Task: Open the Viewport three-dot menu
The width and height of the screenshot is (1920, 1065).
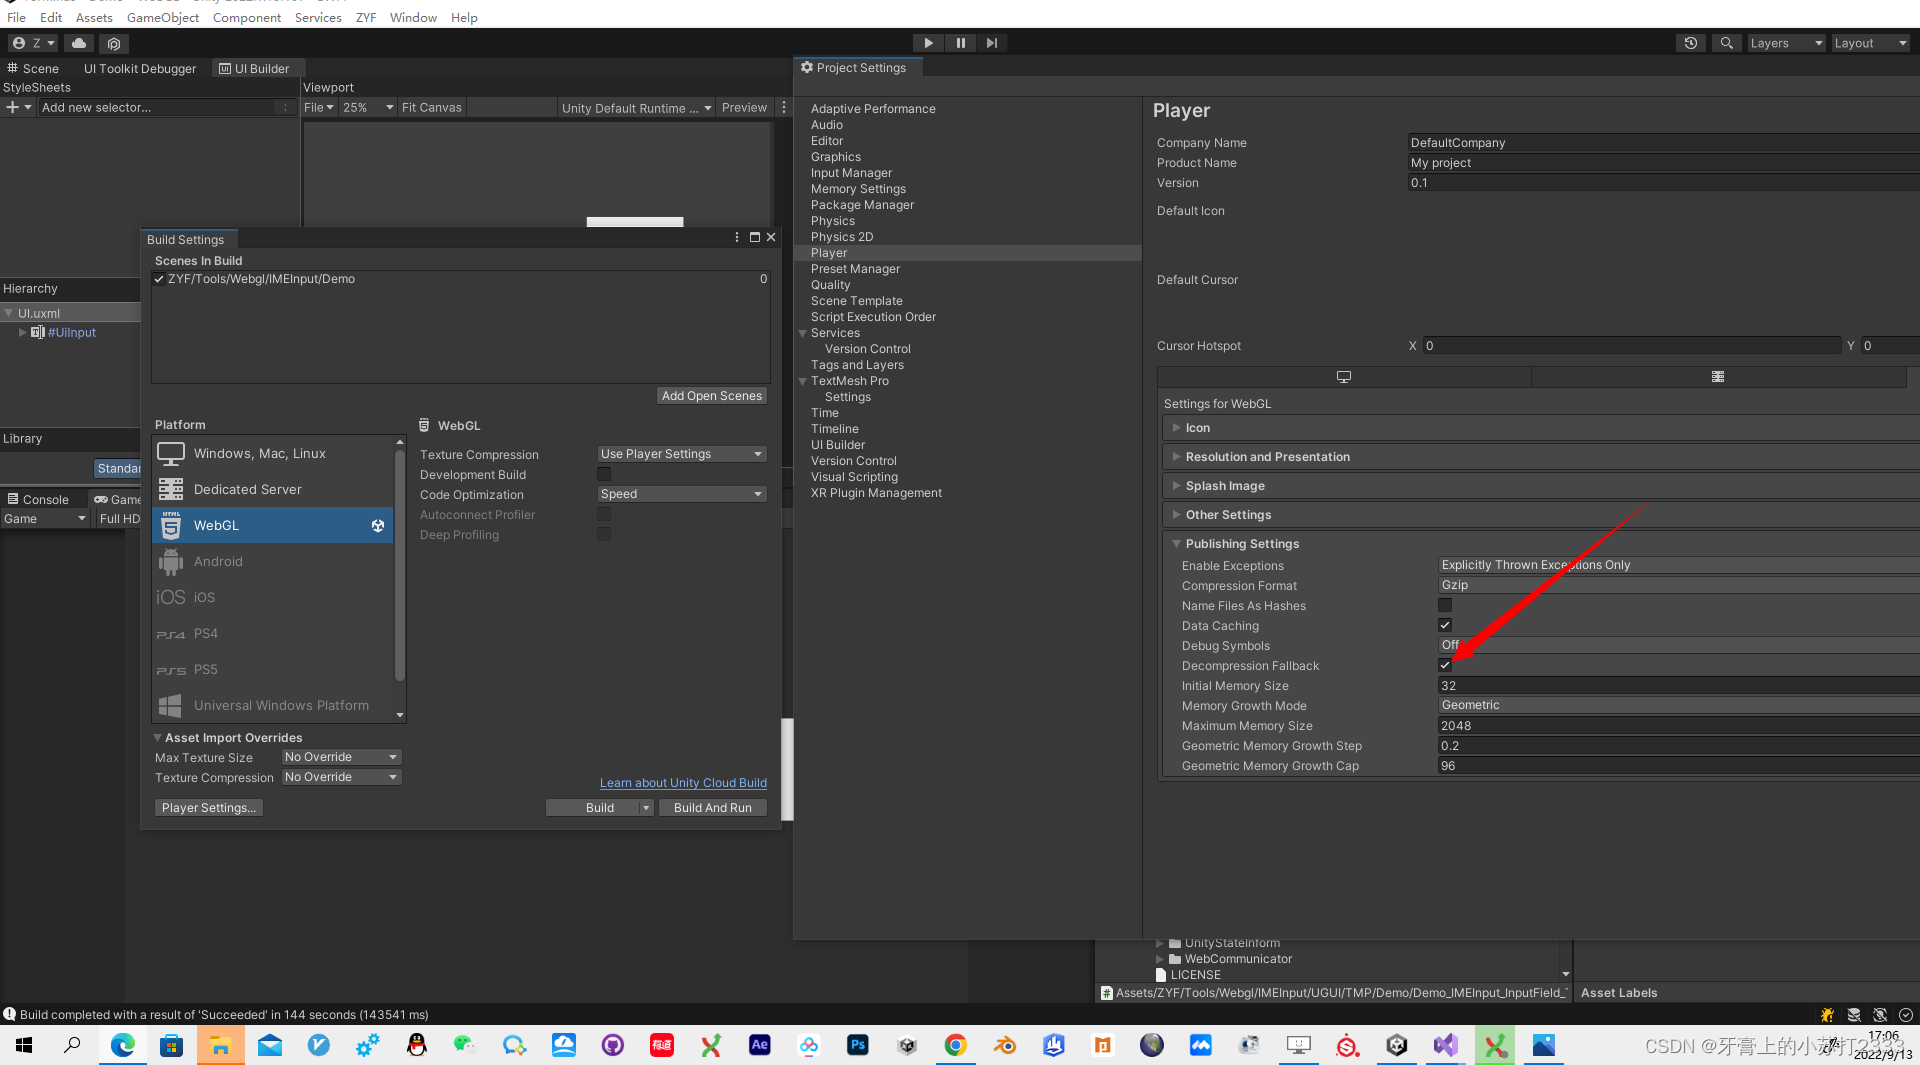Action: coord(784,107)
